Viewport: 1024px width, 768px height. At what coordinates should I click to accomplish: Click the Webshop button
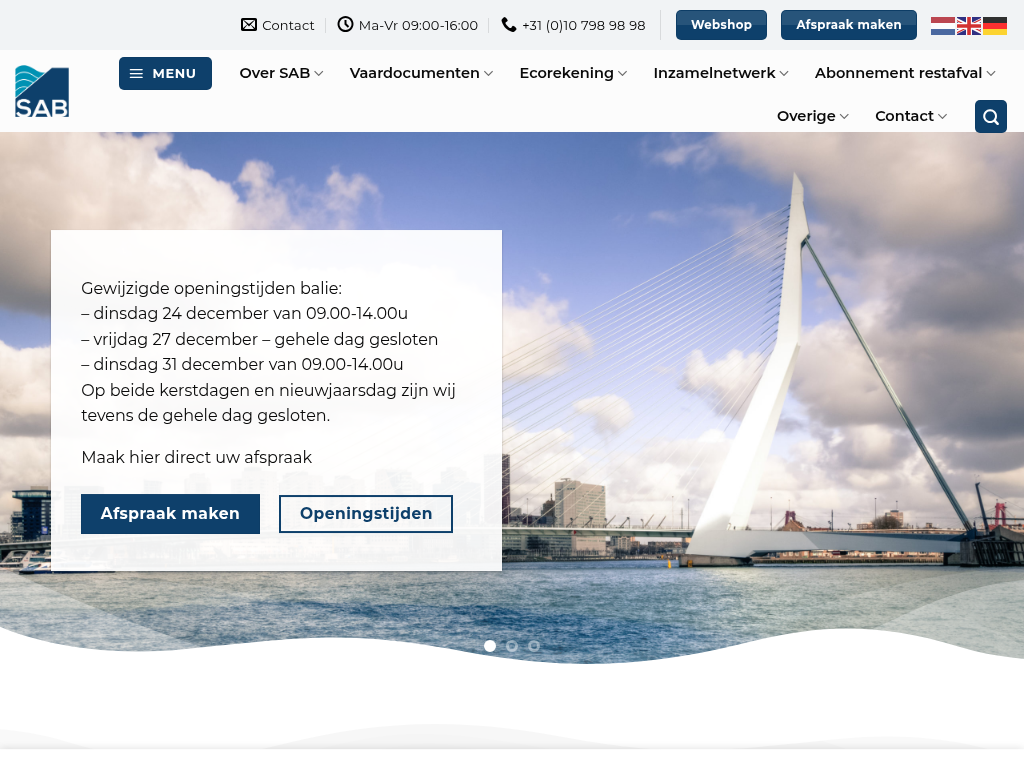[x=721, y=25]
